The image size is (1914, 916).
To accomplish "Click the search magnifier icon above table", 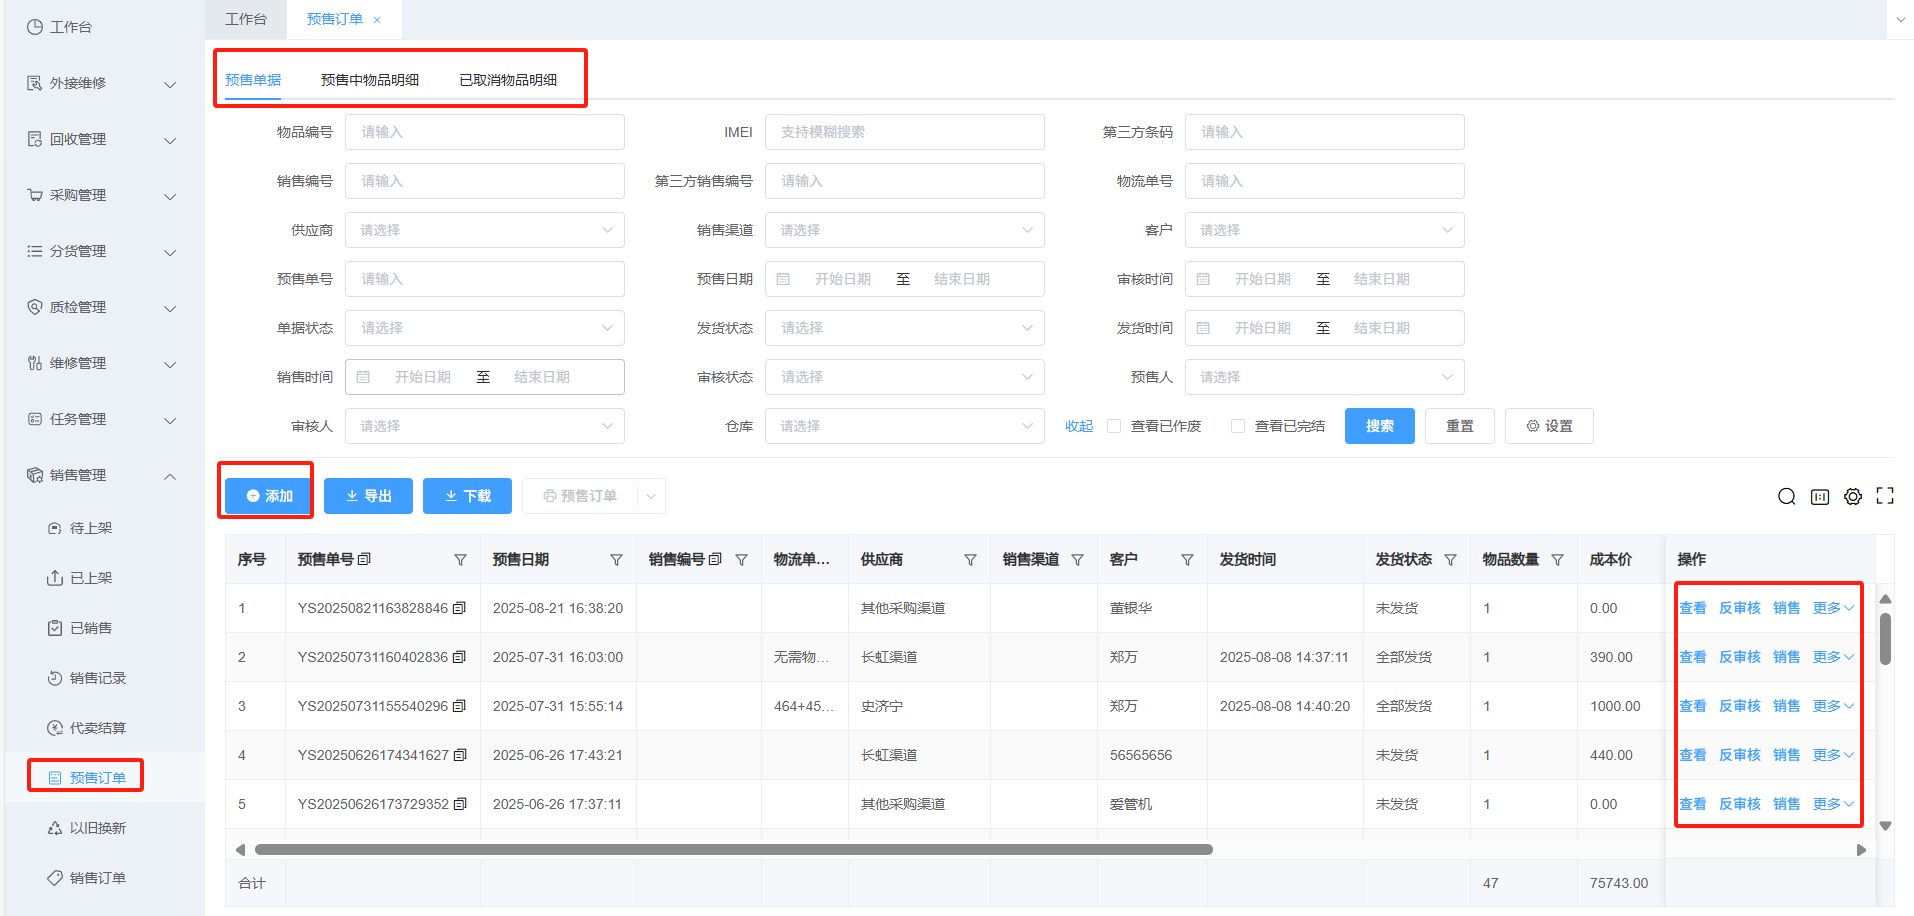I will pos(1786,497).
